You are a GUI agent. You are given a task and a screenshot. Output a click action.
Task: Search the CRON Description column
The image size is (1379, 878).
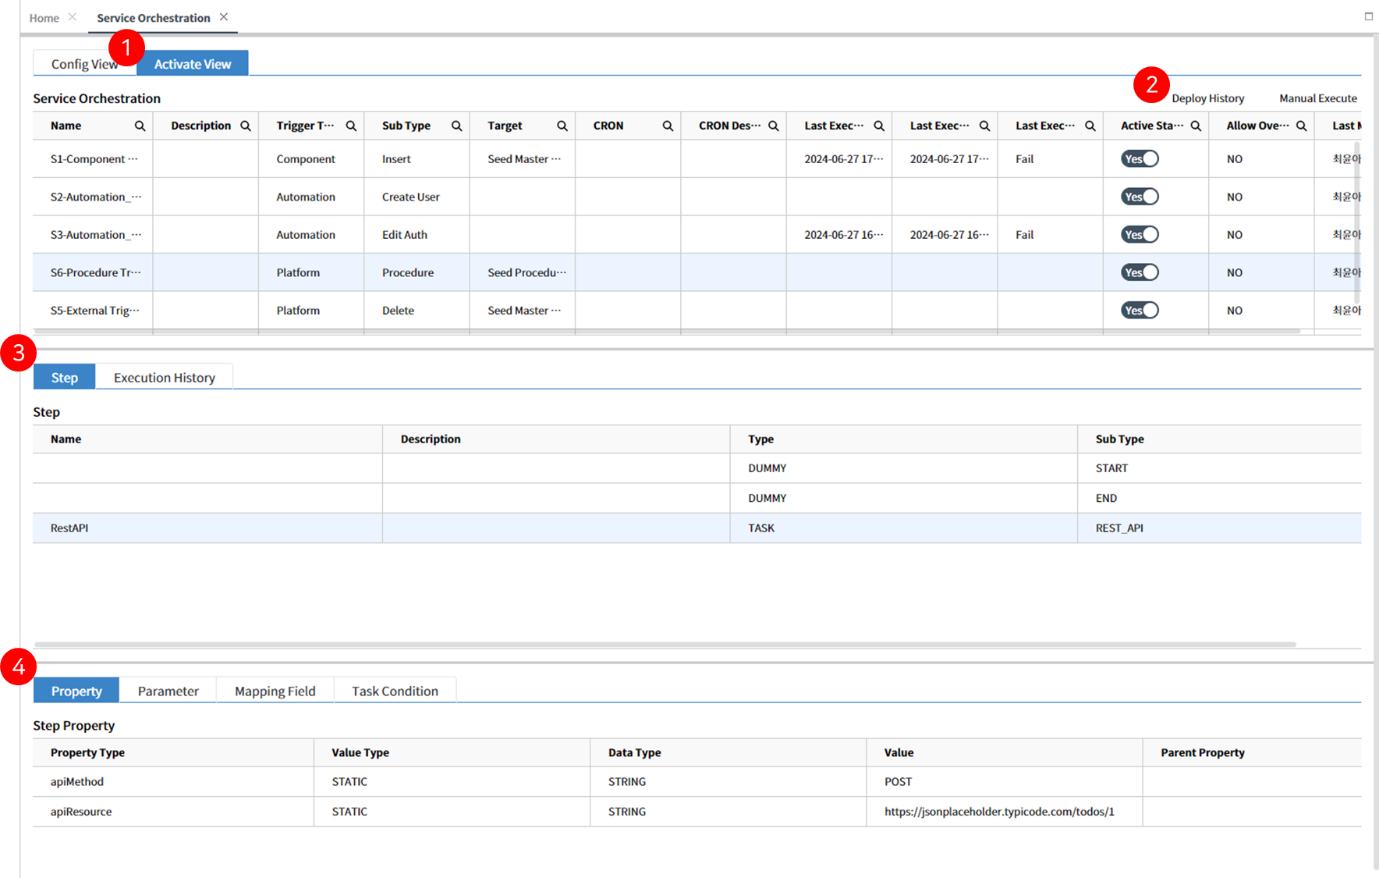[x=773, y=126]
